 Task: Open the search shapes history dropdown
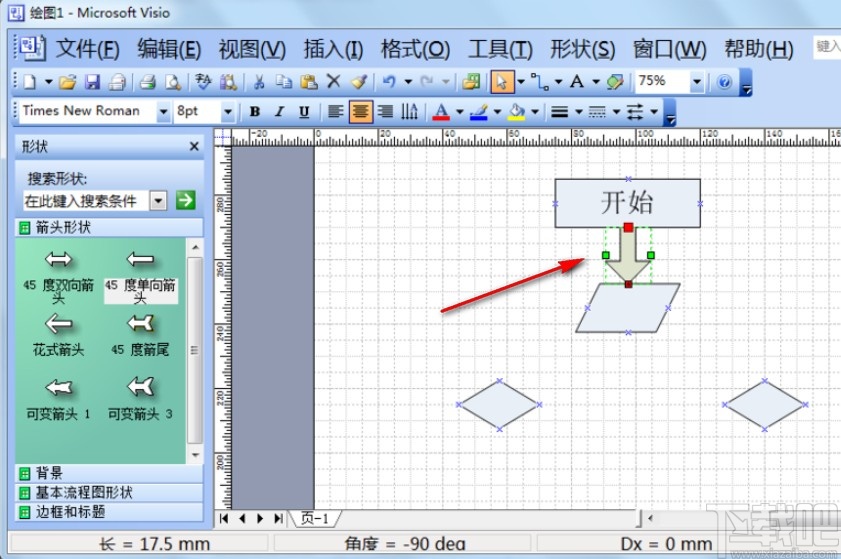click(x=158, y=201)
